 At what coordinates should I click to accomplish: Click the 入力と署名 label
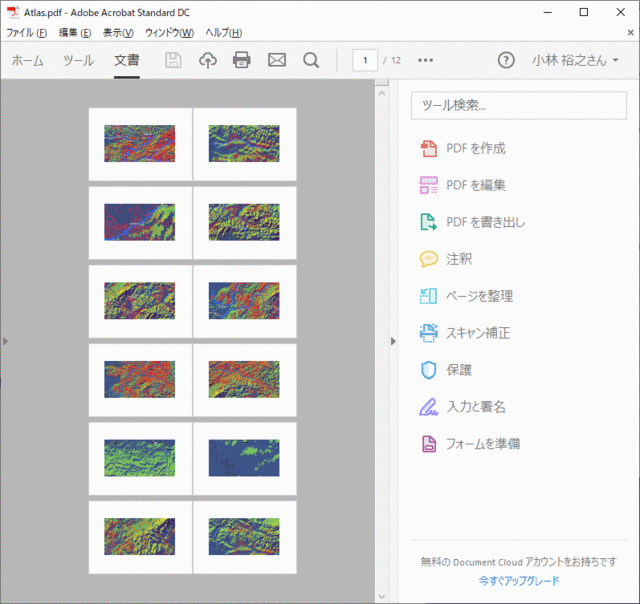pos(476,407)
